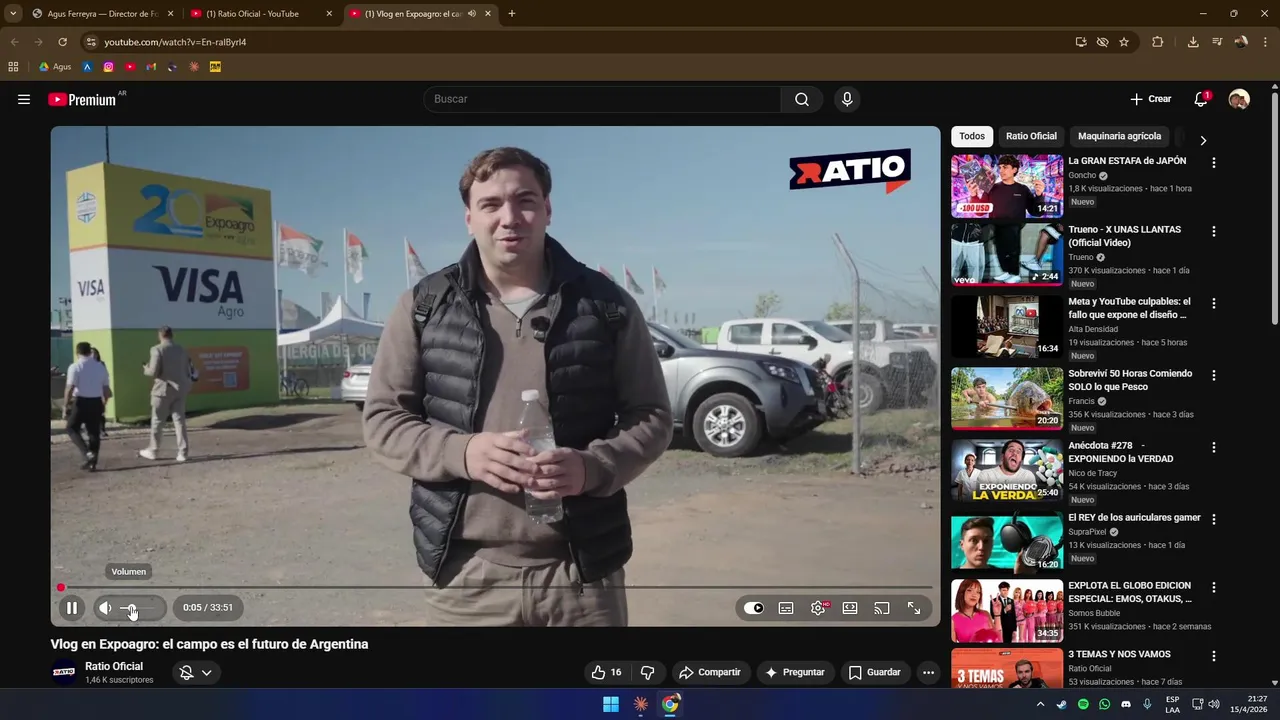Open options for Anécdota #278 video
The width and height of the screenshot is (1280, 720).
tap(1214, 447)
